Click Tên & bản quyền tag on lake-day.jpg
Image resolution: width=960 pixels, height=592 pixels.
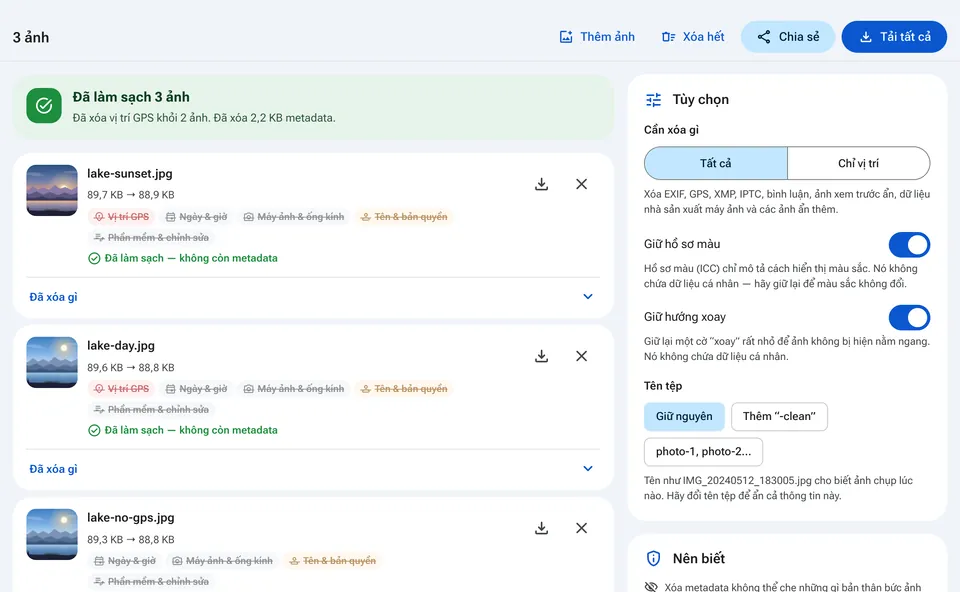tap(404, 389)
